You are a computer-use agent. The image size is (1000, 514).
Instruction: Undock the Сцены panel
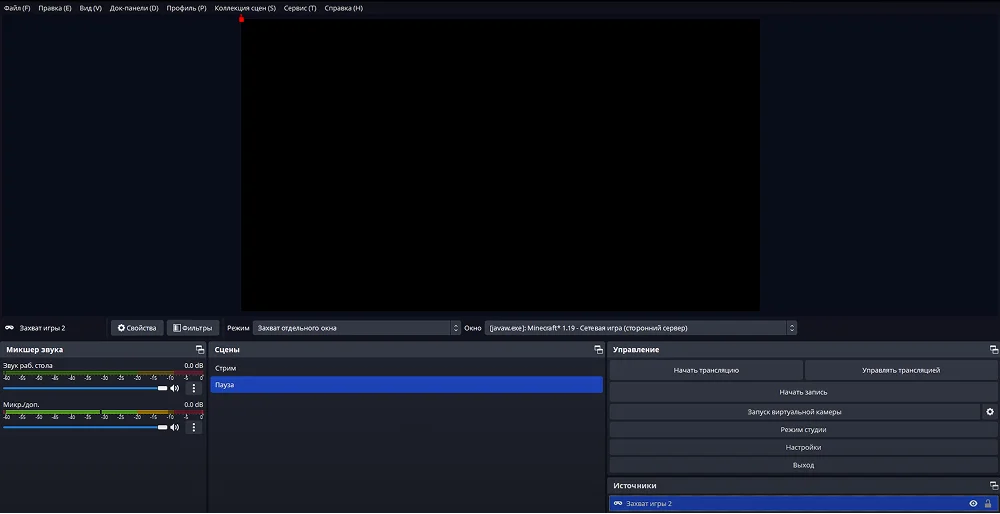598,350
